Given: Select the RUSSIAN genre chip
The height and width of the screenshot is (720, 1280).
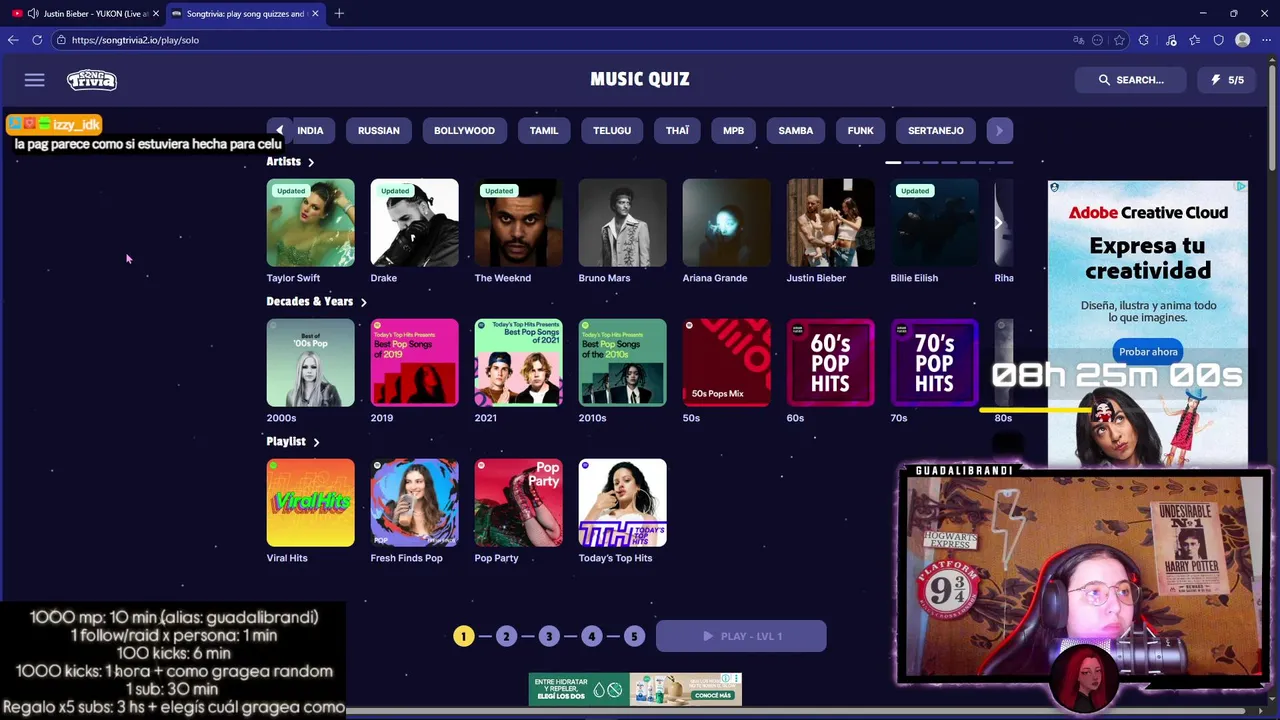Looking at the screenshot, I should (x=379, y=131).
